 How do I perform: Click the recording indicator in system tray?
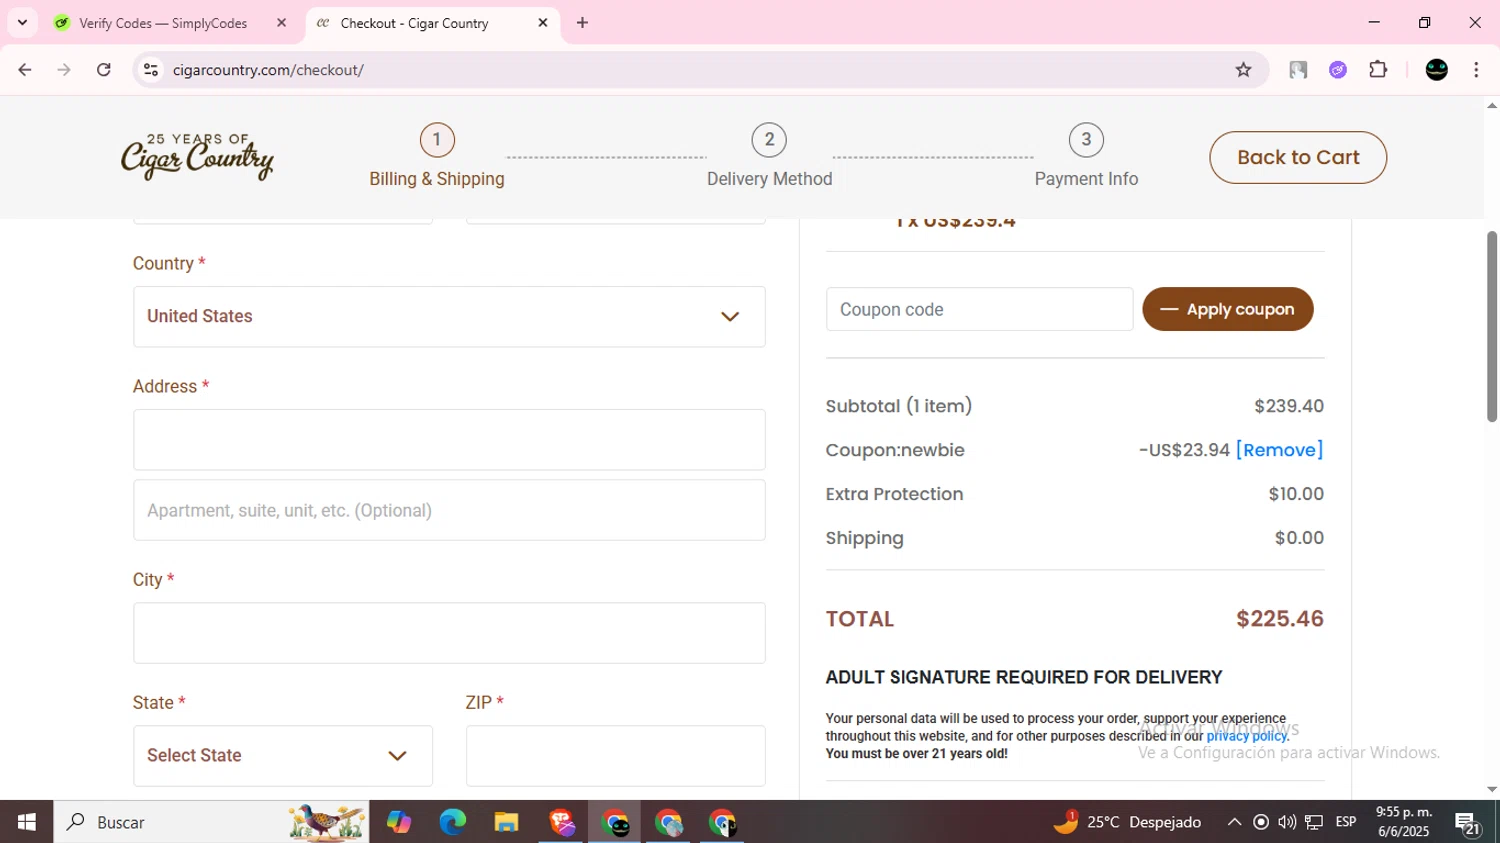pyautogui.click(x=1261, y=822)
